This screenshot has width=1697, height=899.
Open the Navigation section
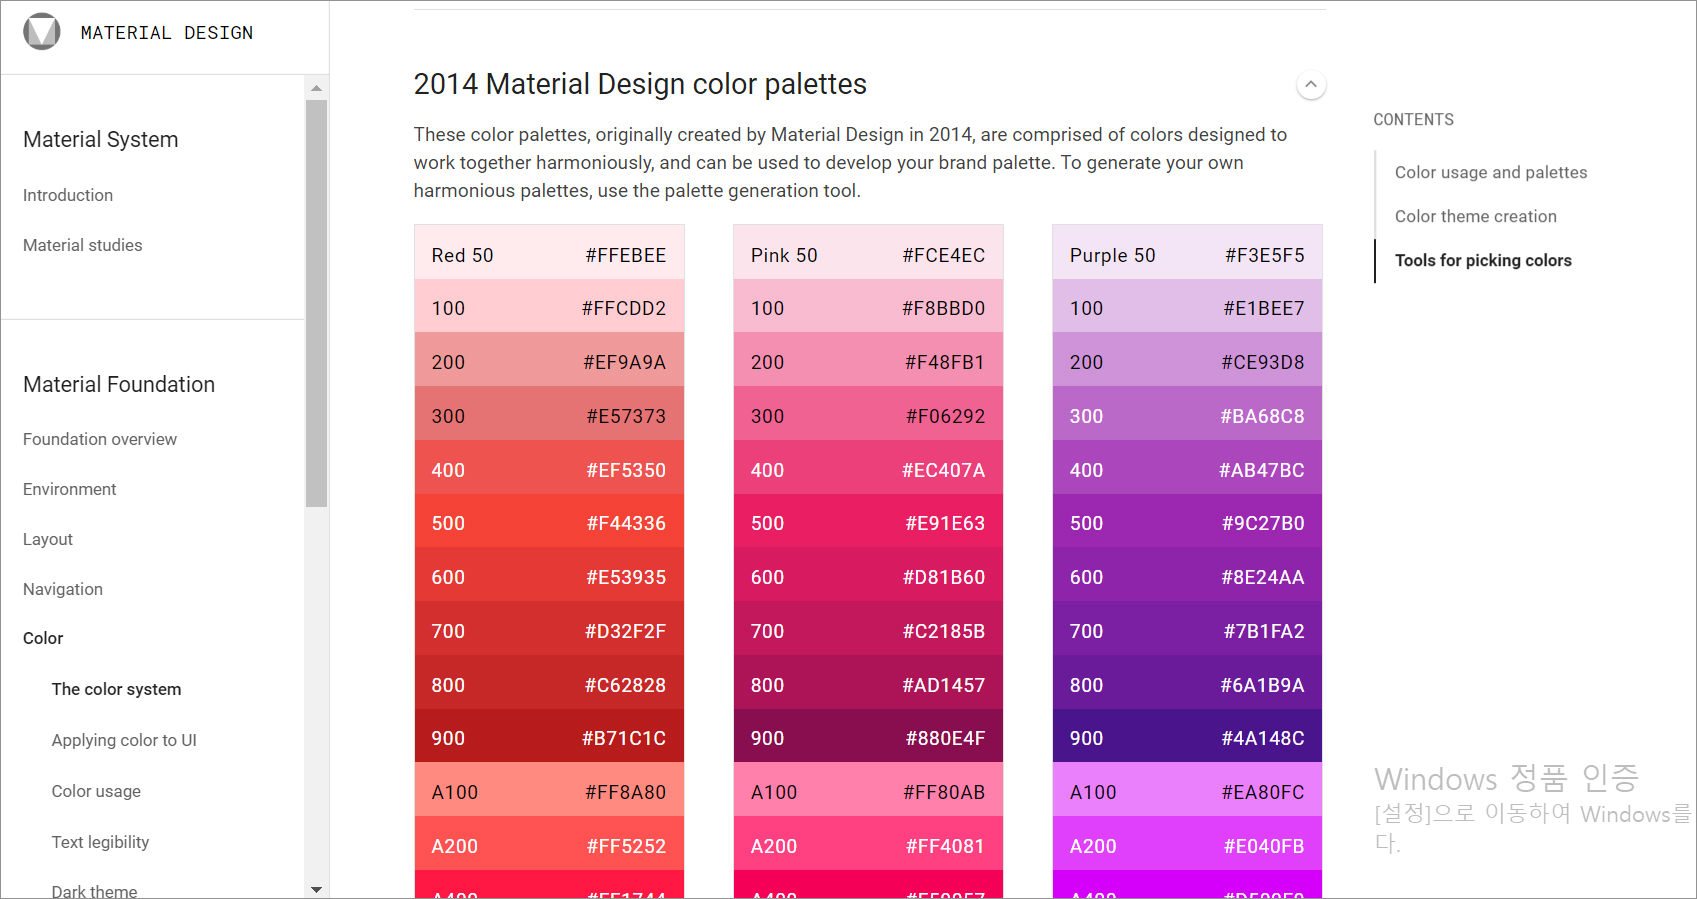click(63, 589)
